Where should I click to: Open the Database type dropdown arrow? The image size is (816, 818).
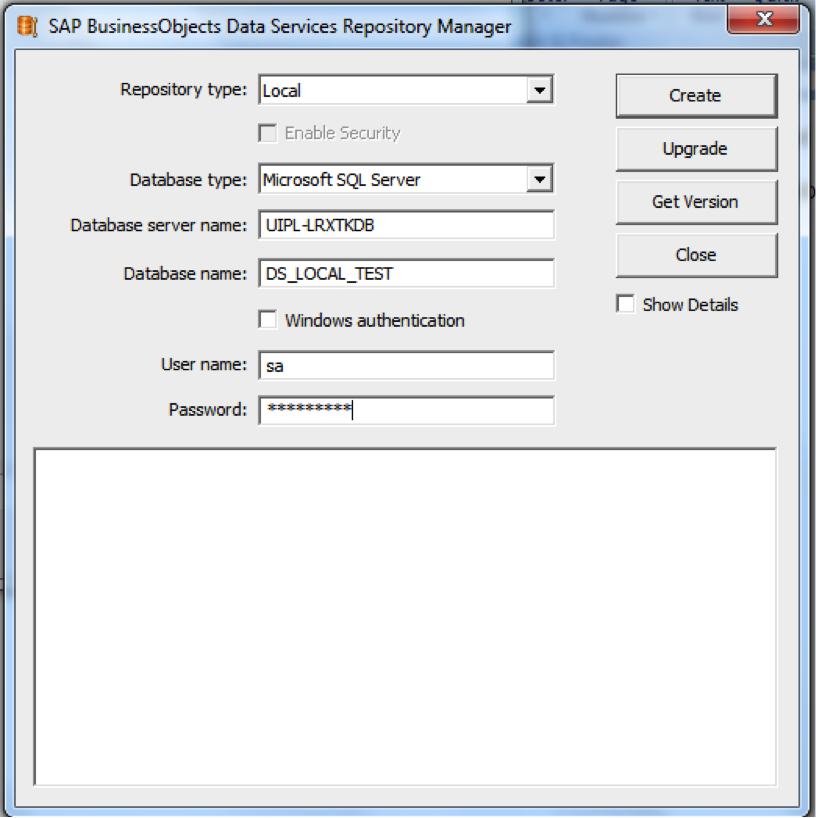[539, 179]
